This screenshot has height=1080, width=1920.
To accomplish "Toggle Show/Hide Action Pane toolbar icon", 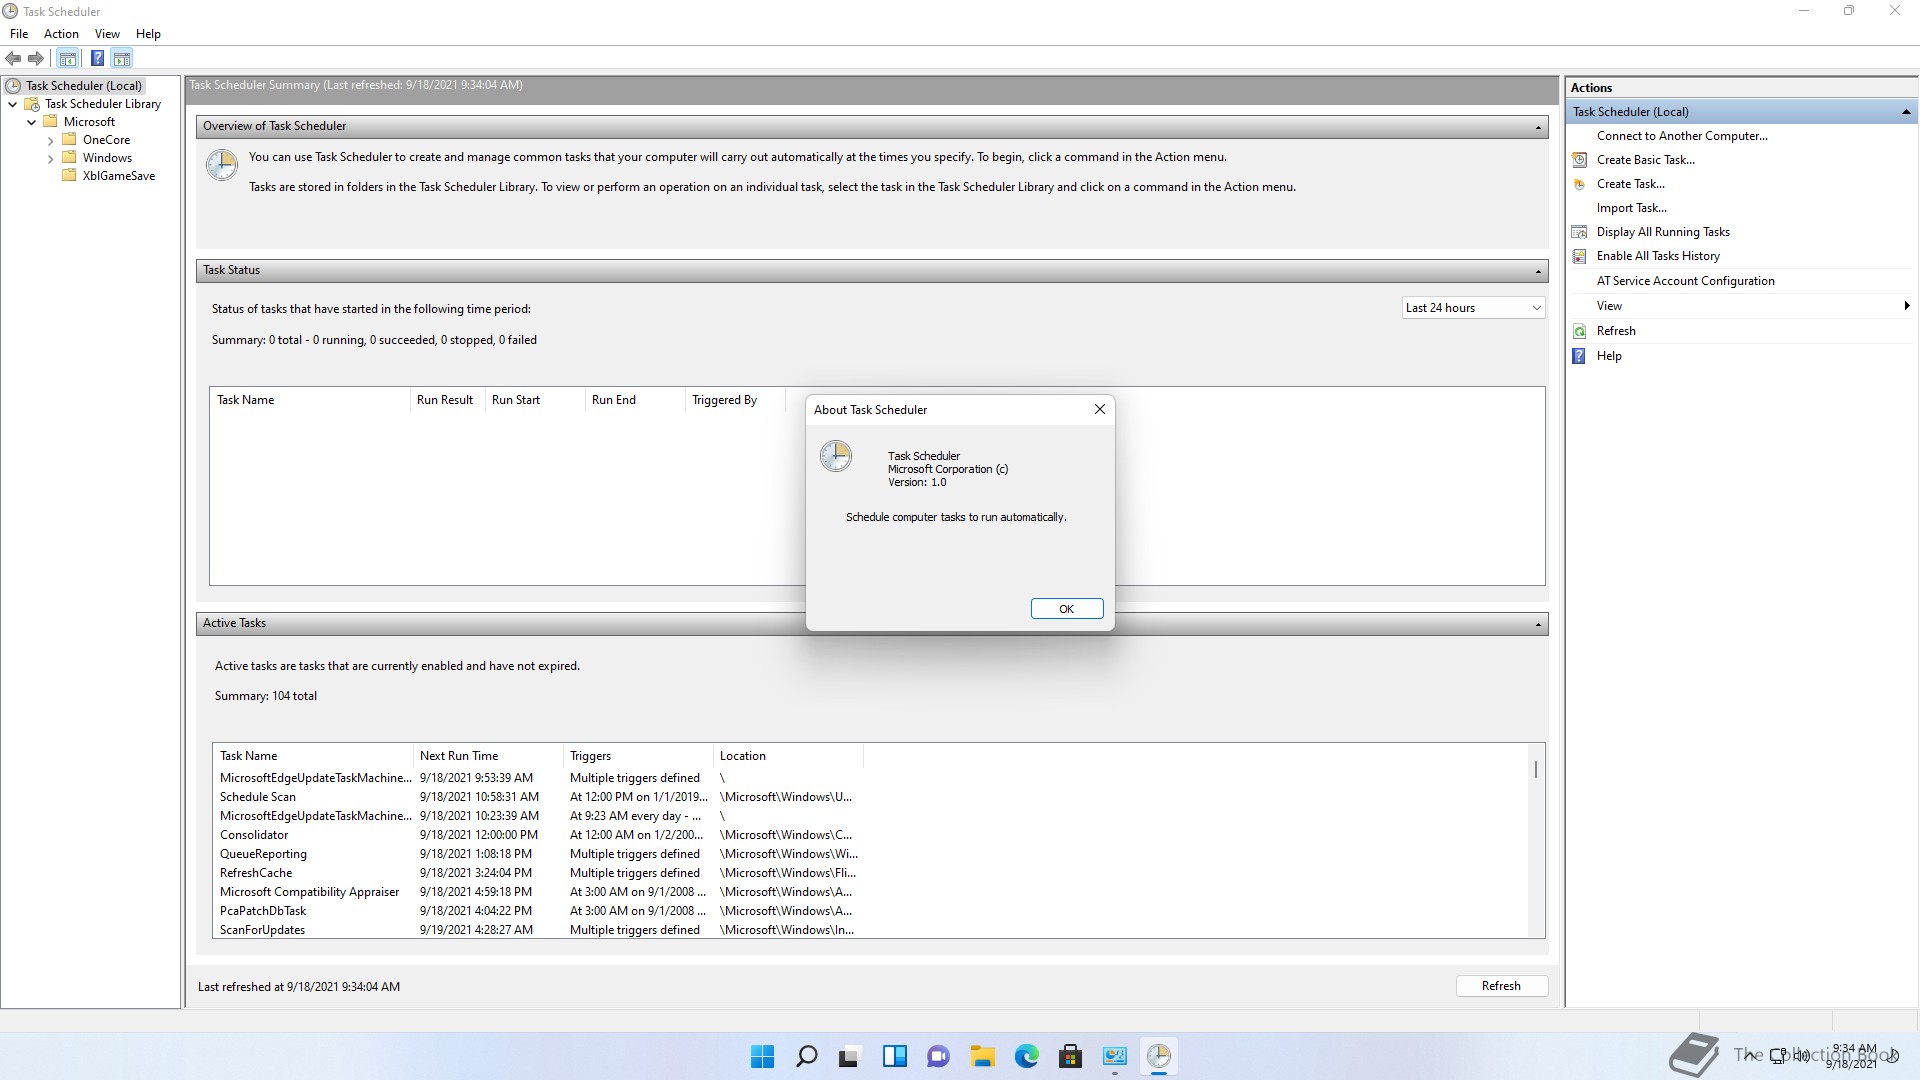I will [x=122, y=58].
